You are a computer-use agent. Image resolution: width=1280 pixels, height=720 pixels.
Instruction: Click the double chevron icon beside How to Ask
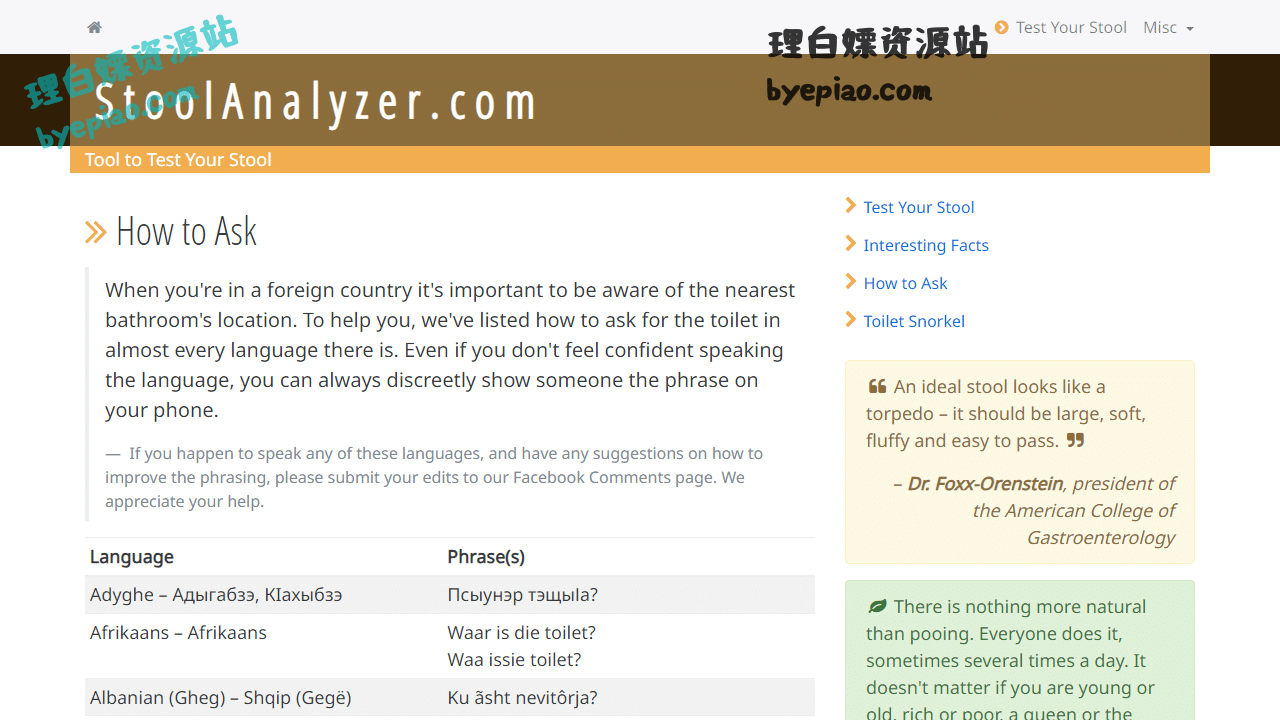click(96, 232)
